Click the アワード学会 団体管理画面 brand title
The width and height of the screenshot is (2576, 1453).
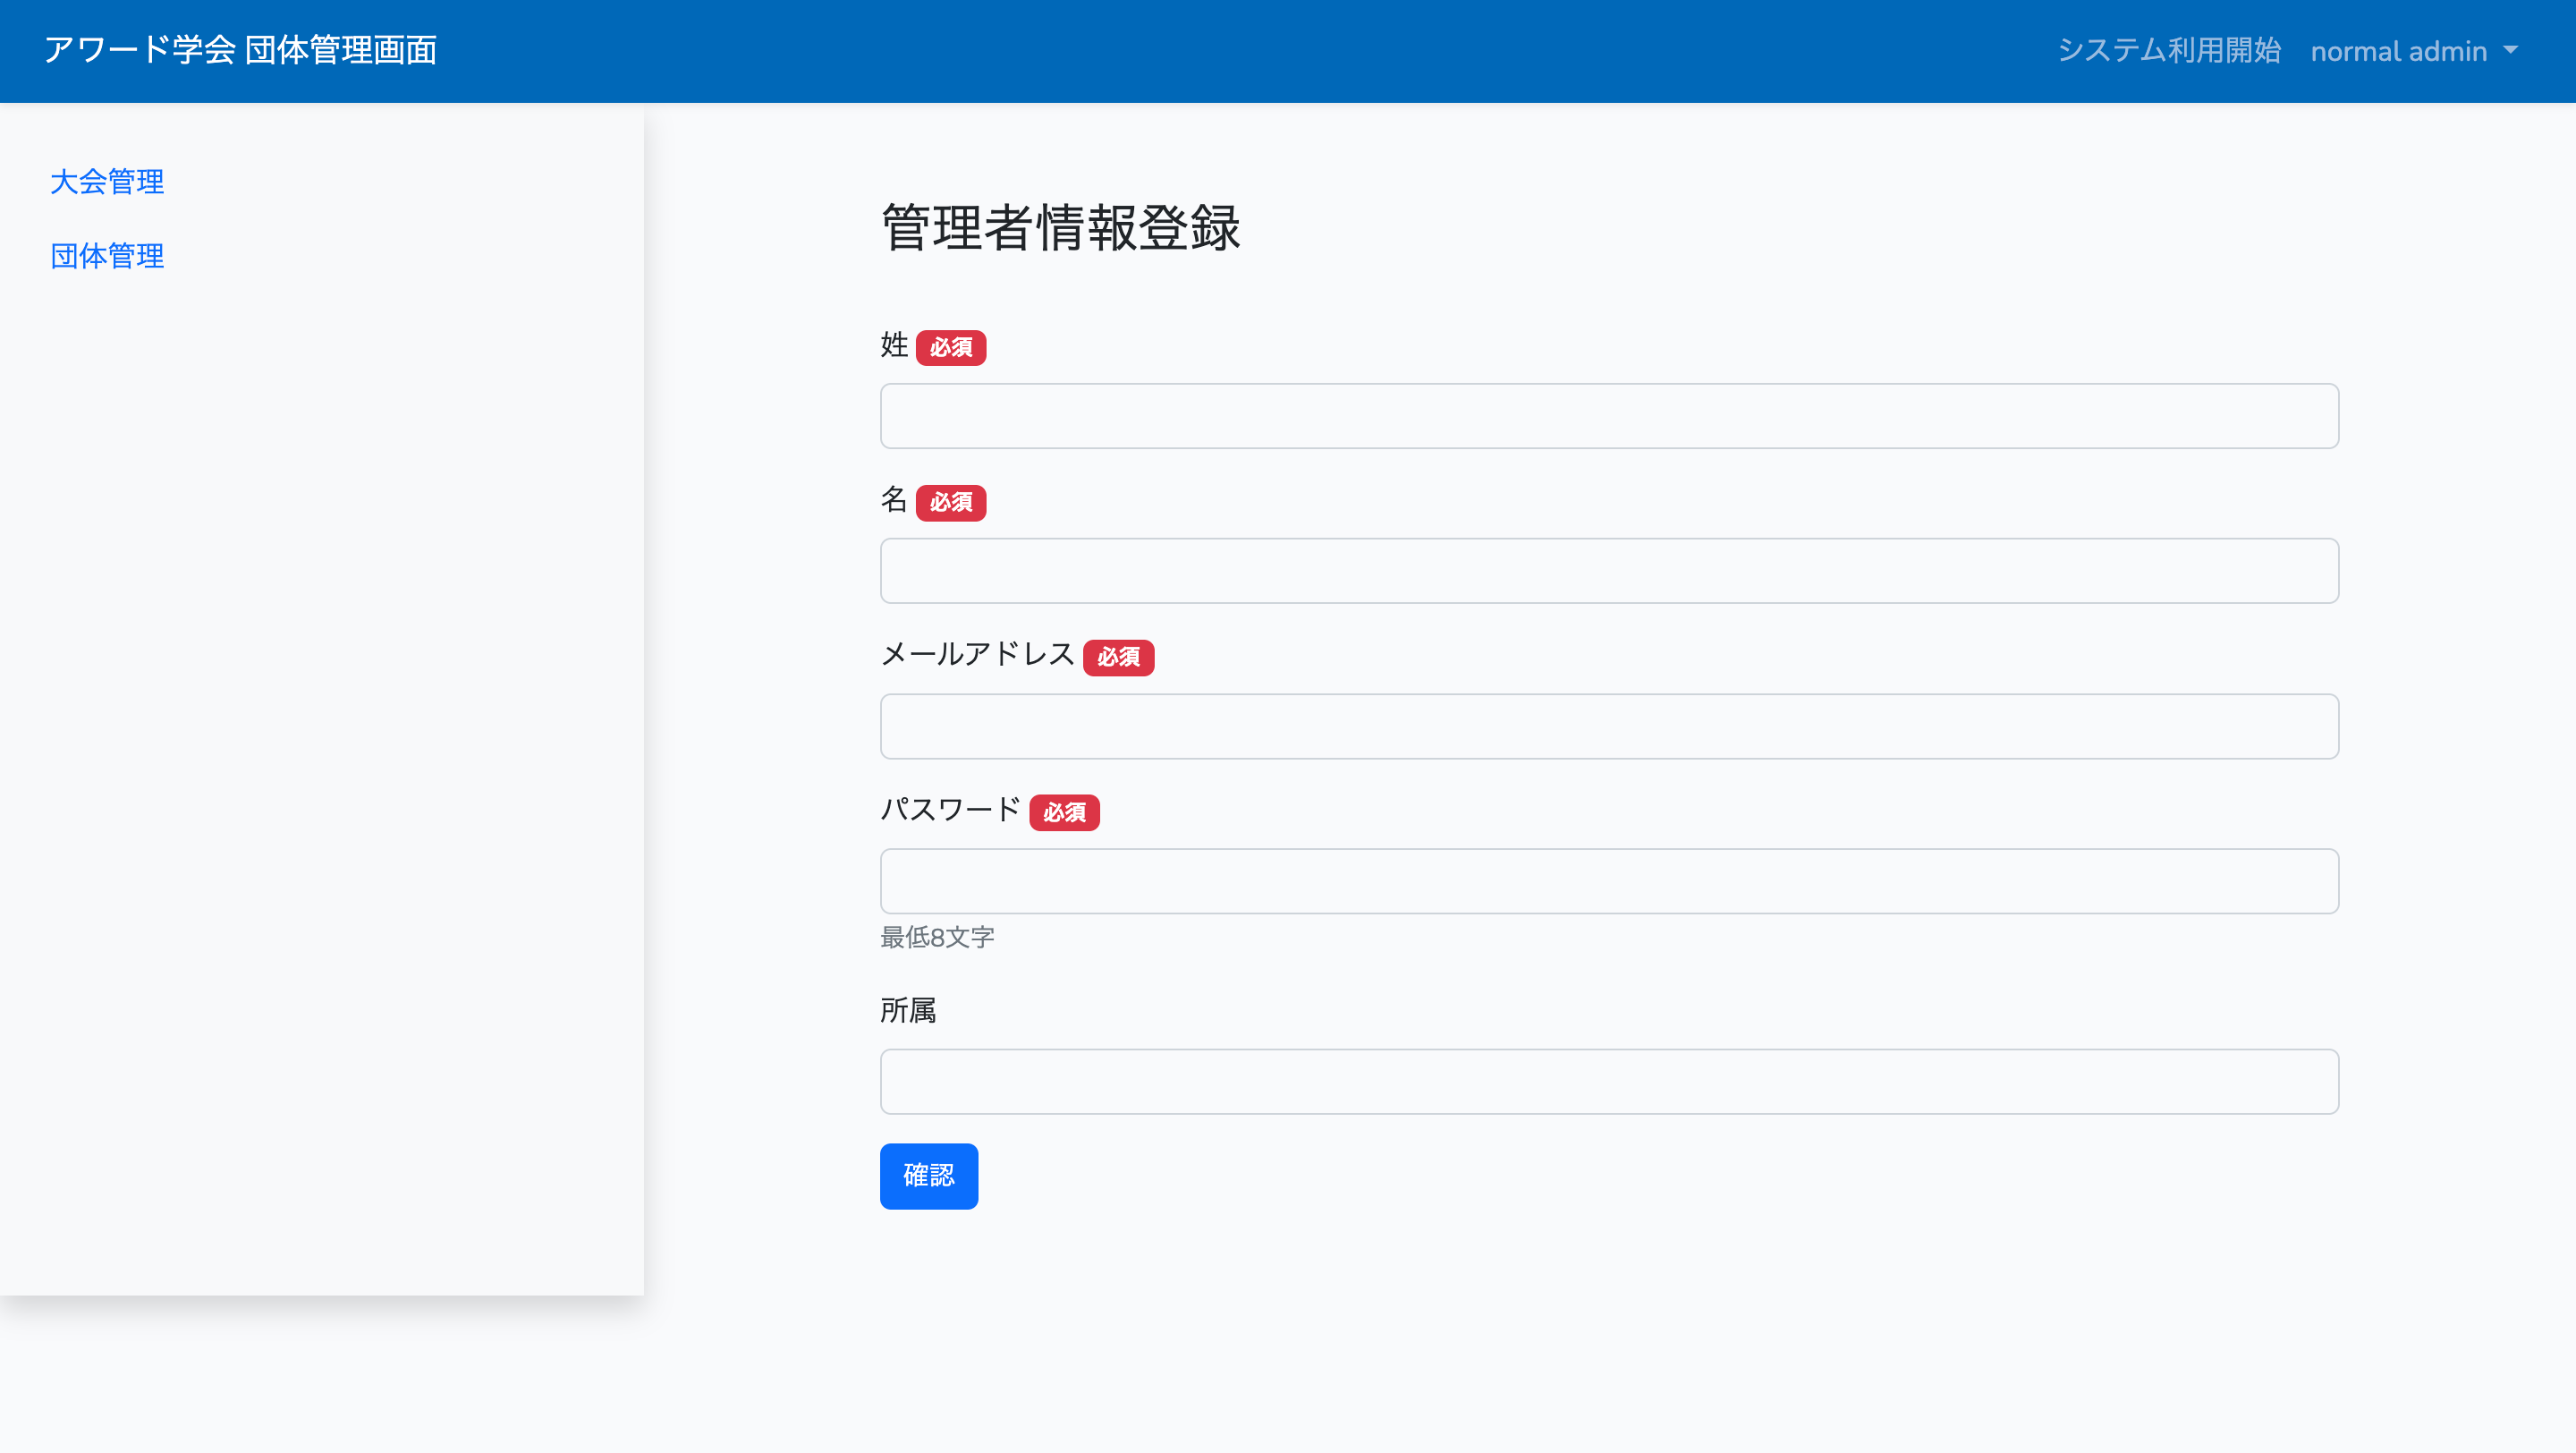coord(240,50)
